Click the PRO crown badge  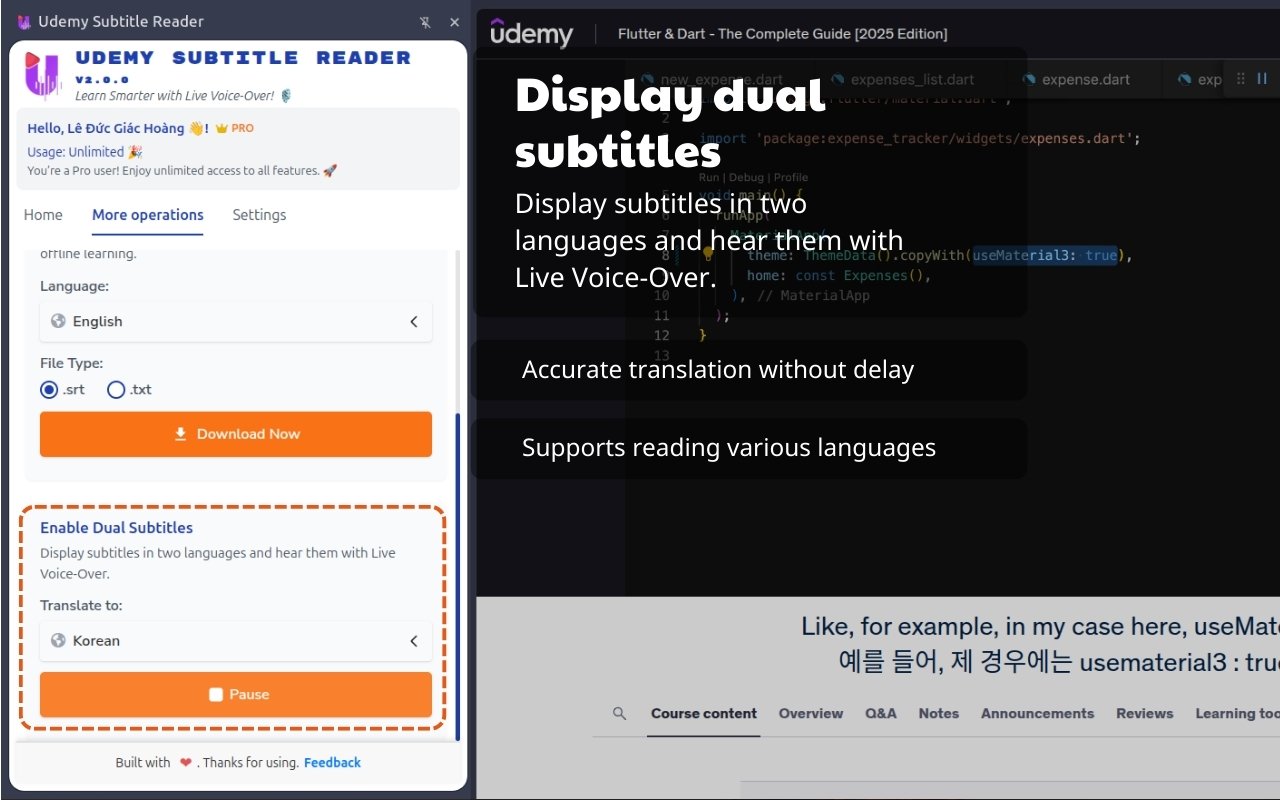coord(235,128)
